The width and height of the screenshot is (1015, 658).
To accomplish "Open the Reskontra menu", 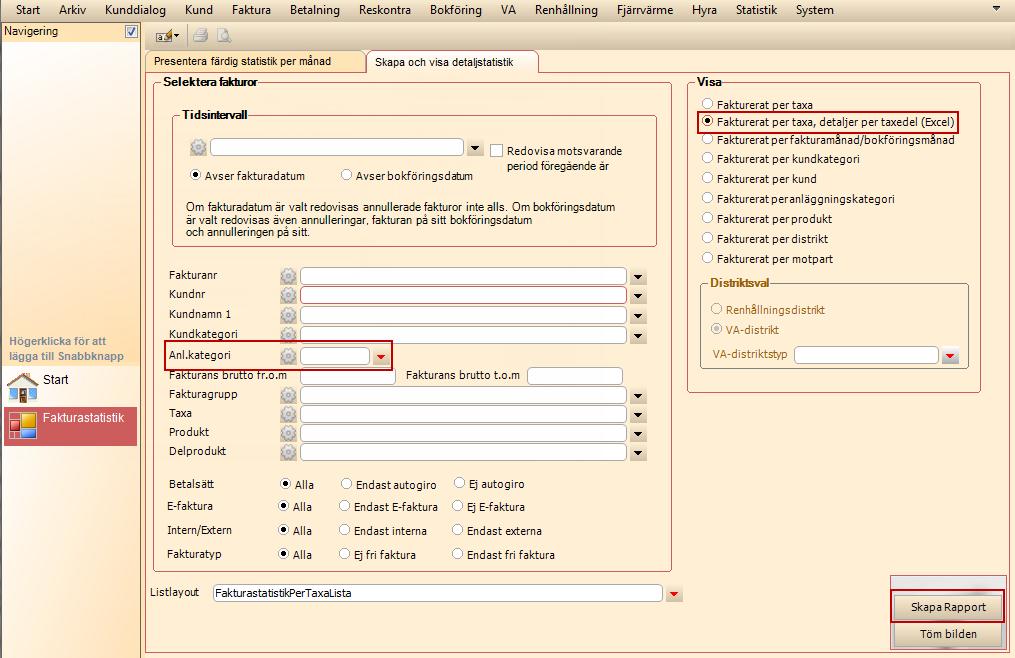I will tap(385, 10).
